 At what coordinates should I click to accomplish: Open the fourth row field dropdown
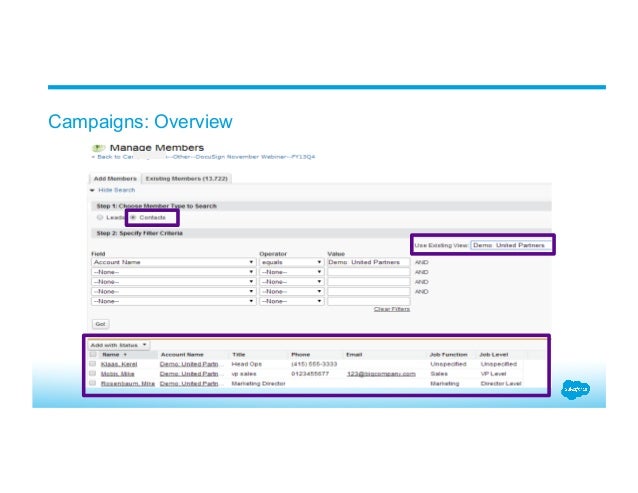pos(174,291)
